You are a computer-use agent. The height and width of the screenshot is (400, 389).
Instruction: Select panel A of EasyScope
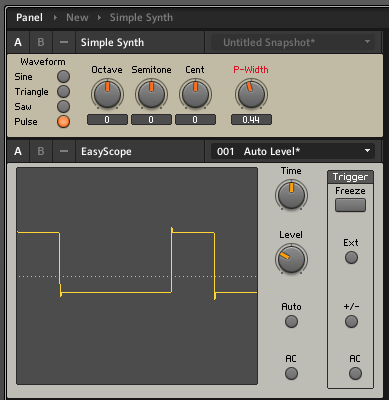click(x=18, y=151)
